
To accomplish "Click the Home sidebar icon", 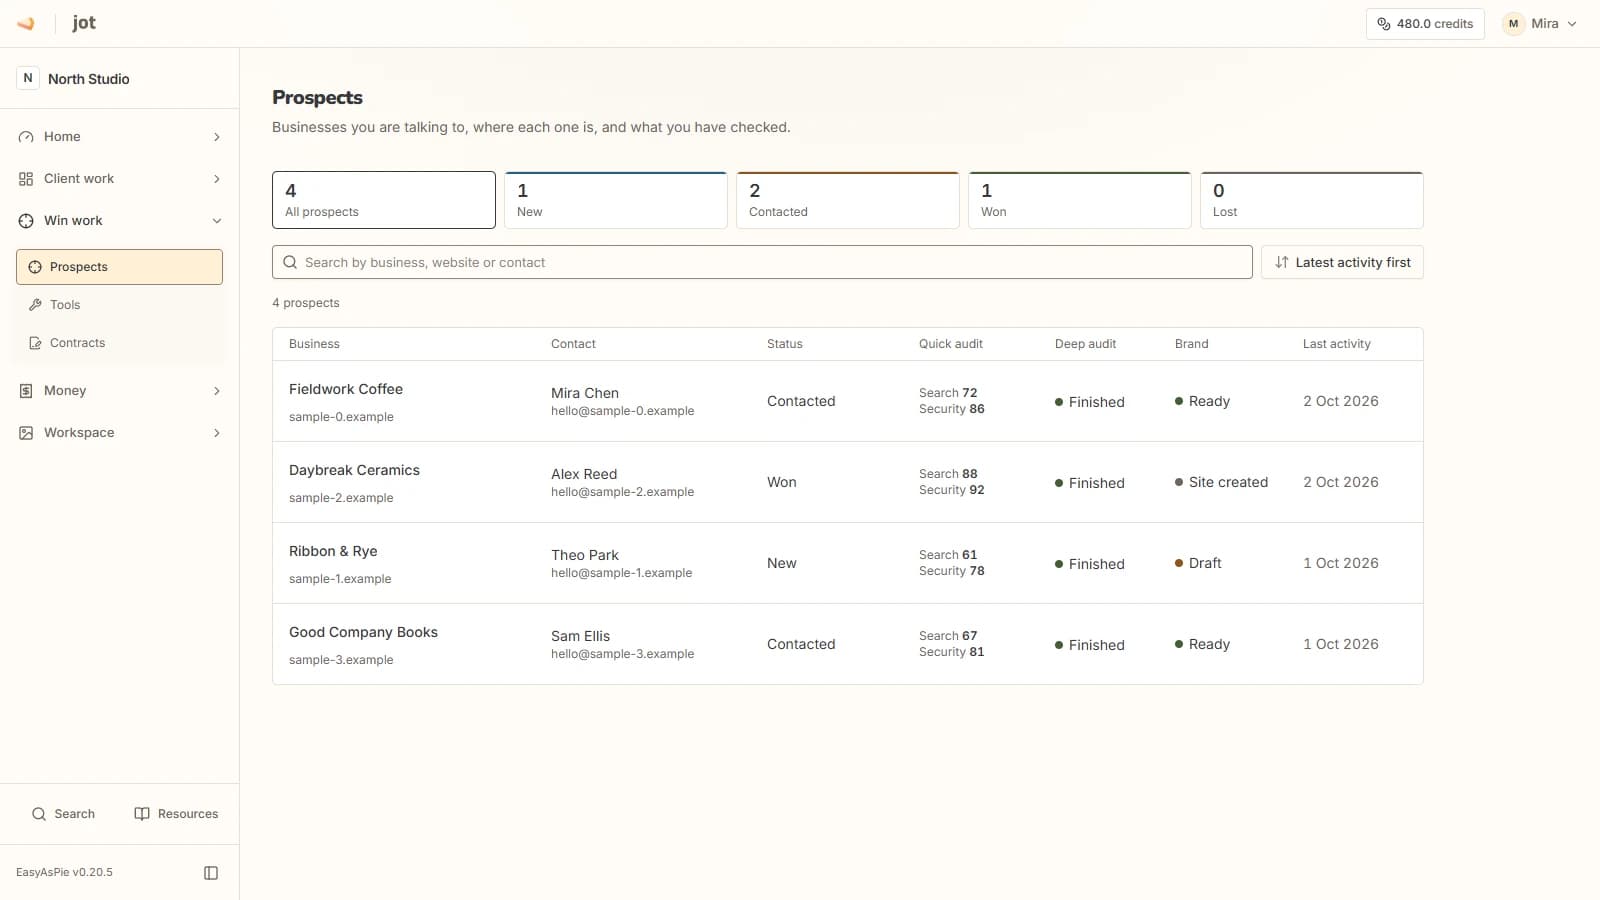I will click(x=26, y=137).
